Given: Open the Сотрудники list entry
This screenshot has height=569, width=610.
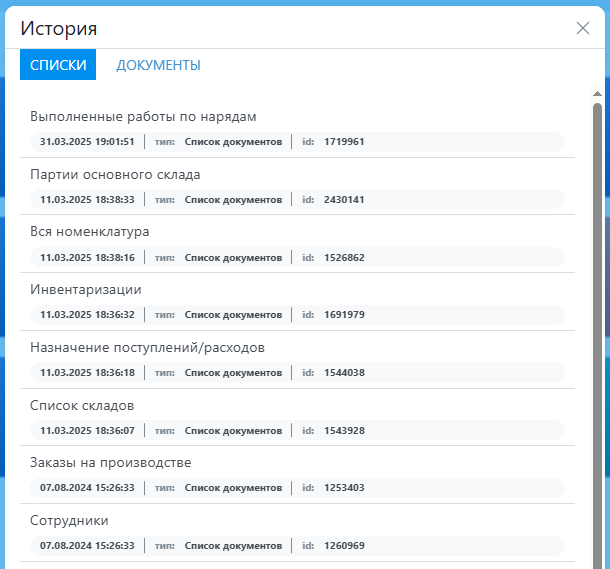Looking at the screenshot, I should coord(69,520).
